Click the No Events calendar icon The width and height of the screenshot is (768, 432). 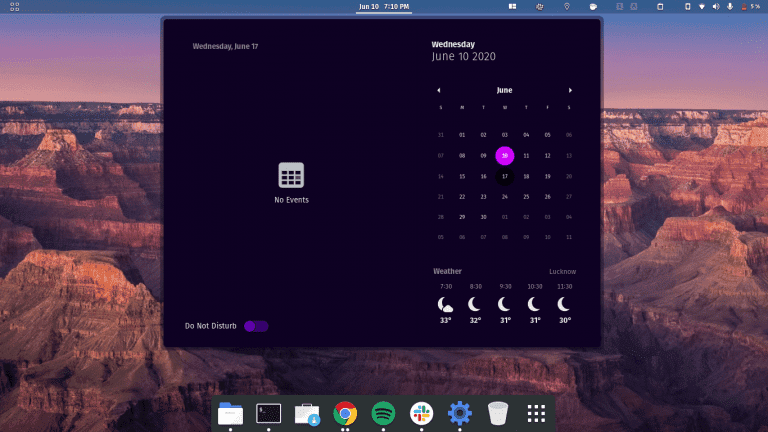(x=291, y=175)
